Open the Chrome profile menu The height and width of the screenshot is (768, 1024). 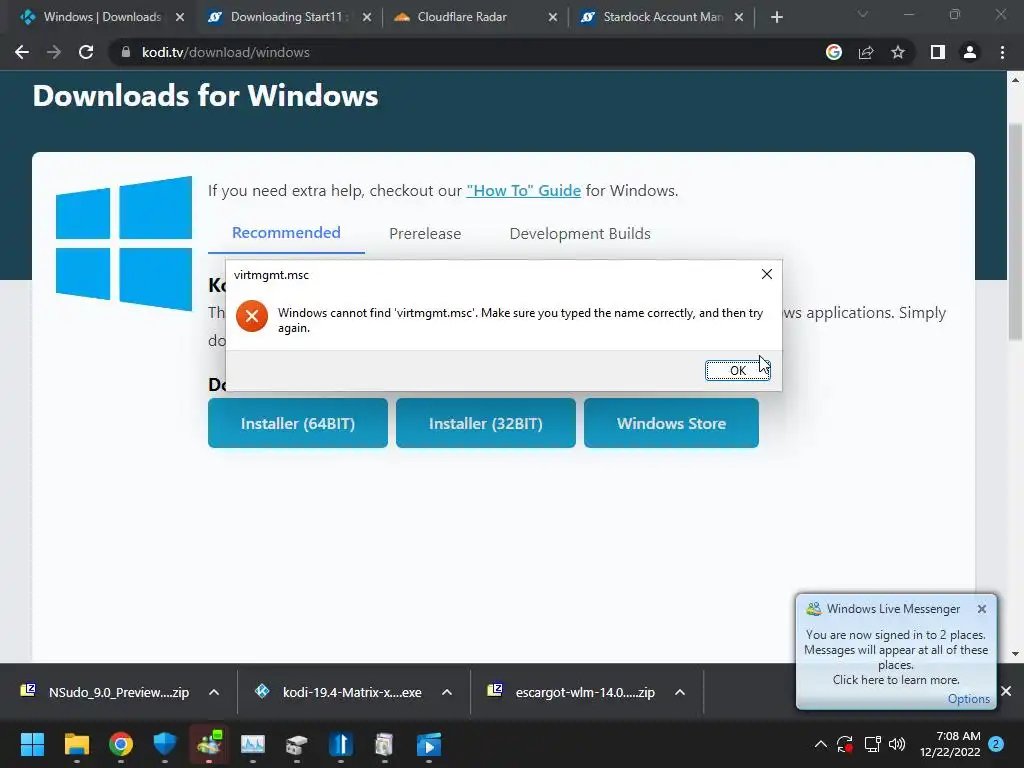[970, 52]
